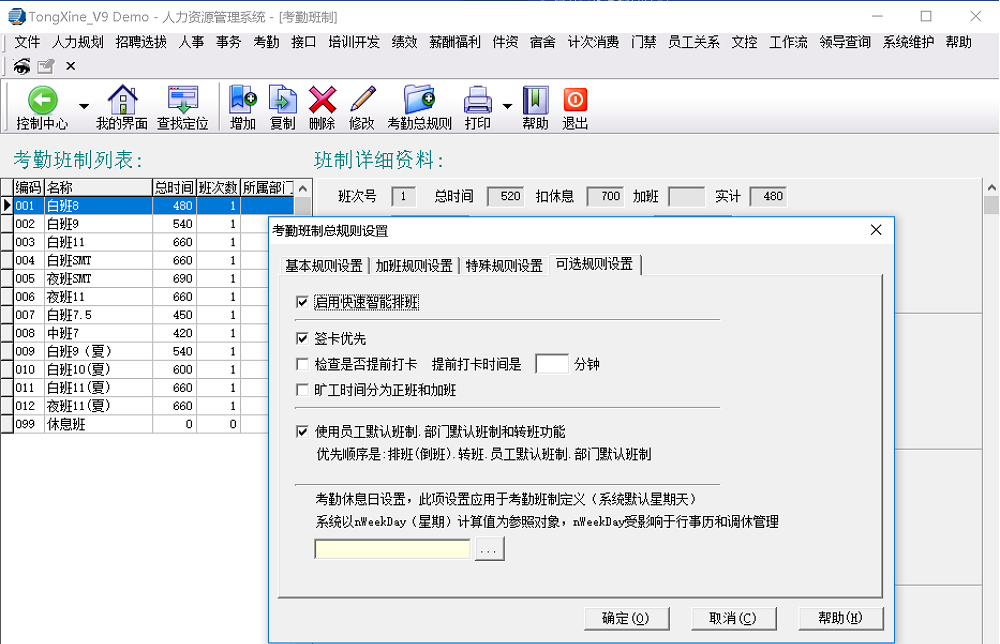
Task: Click the 修改 pencil icon
Action: tap(362, 100)
